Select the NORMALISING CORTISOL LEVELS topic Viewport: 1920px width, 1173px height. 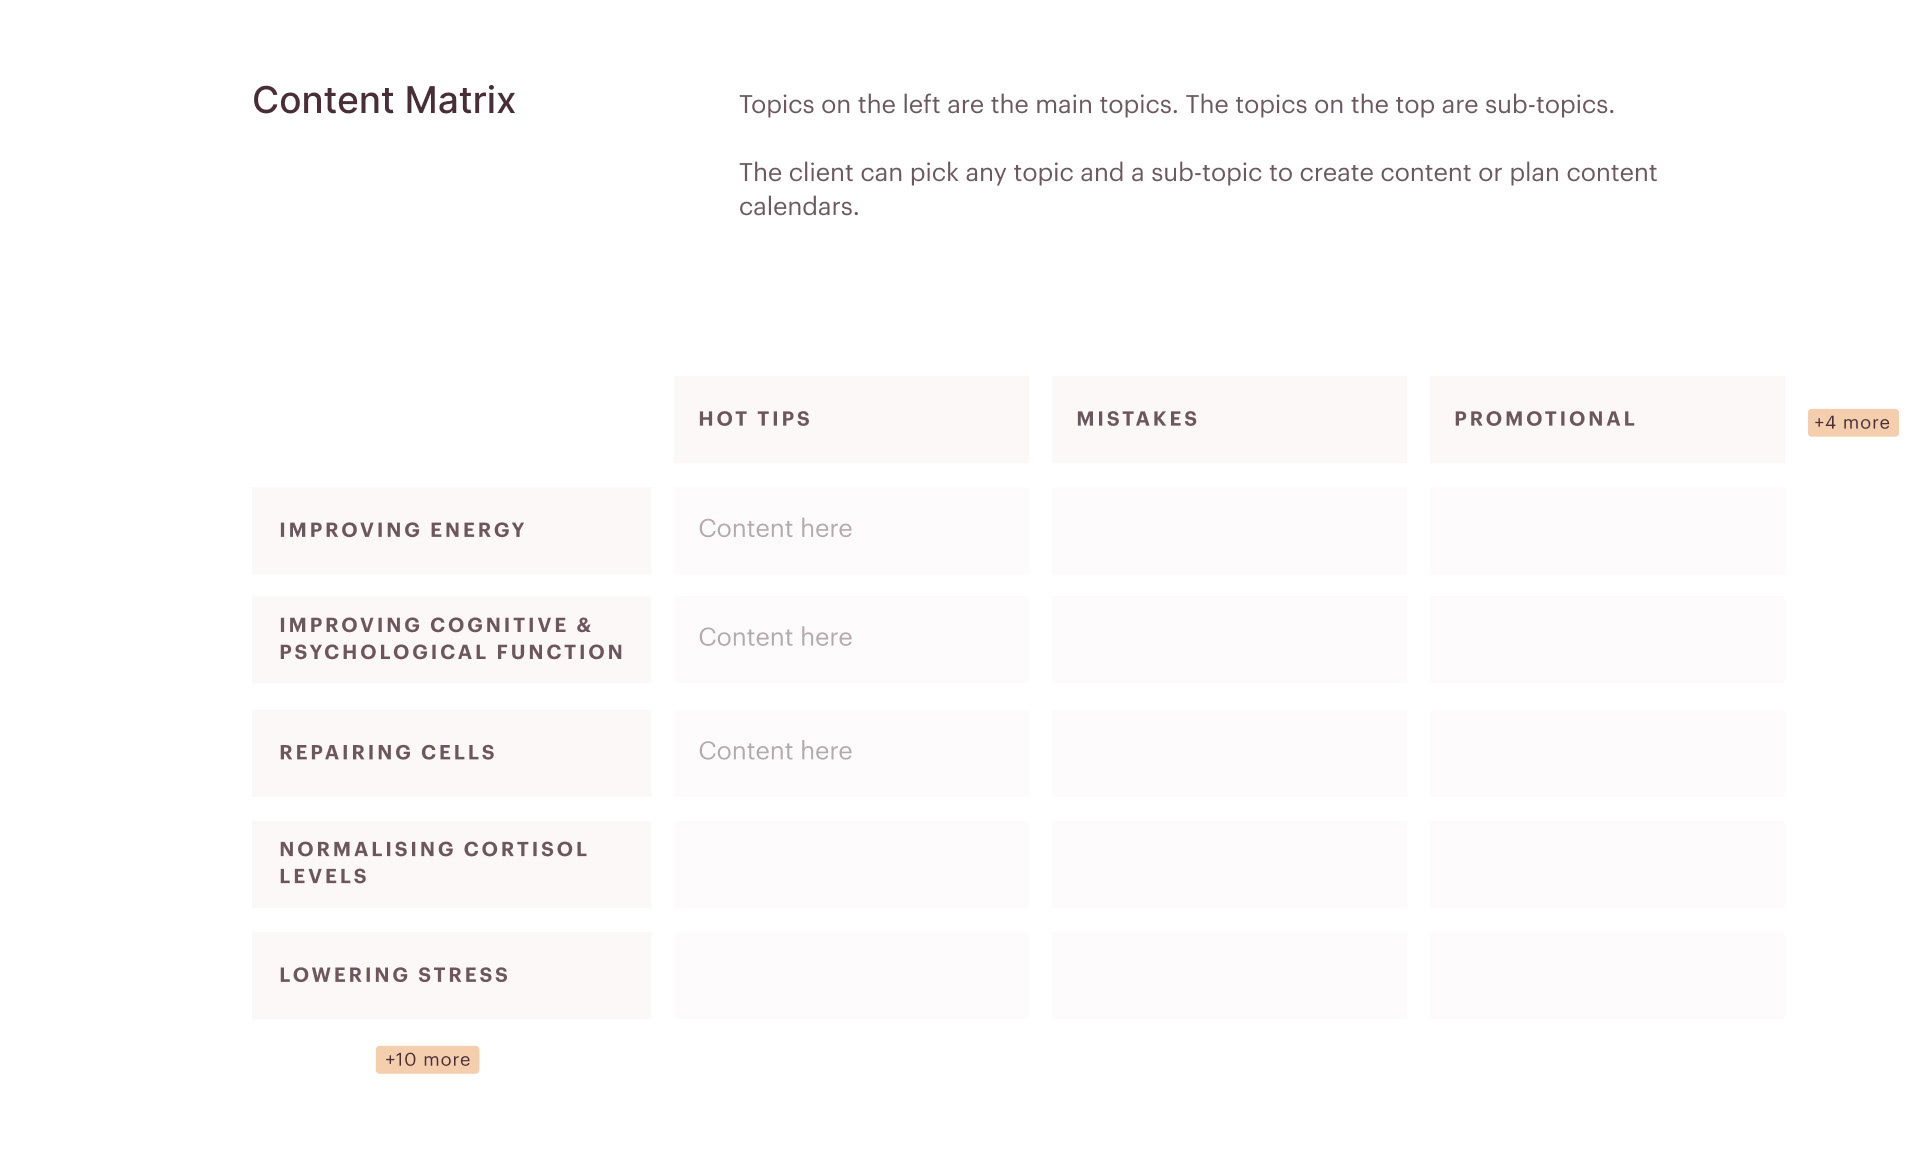451,864
